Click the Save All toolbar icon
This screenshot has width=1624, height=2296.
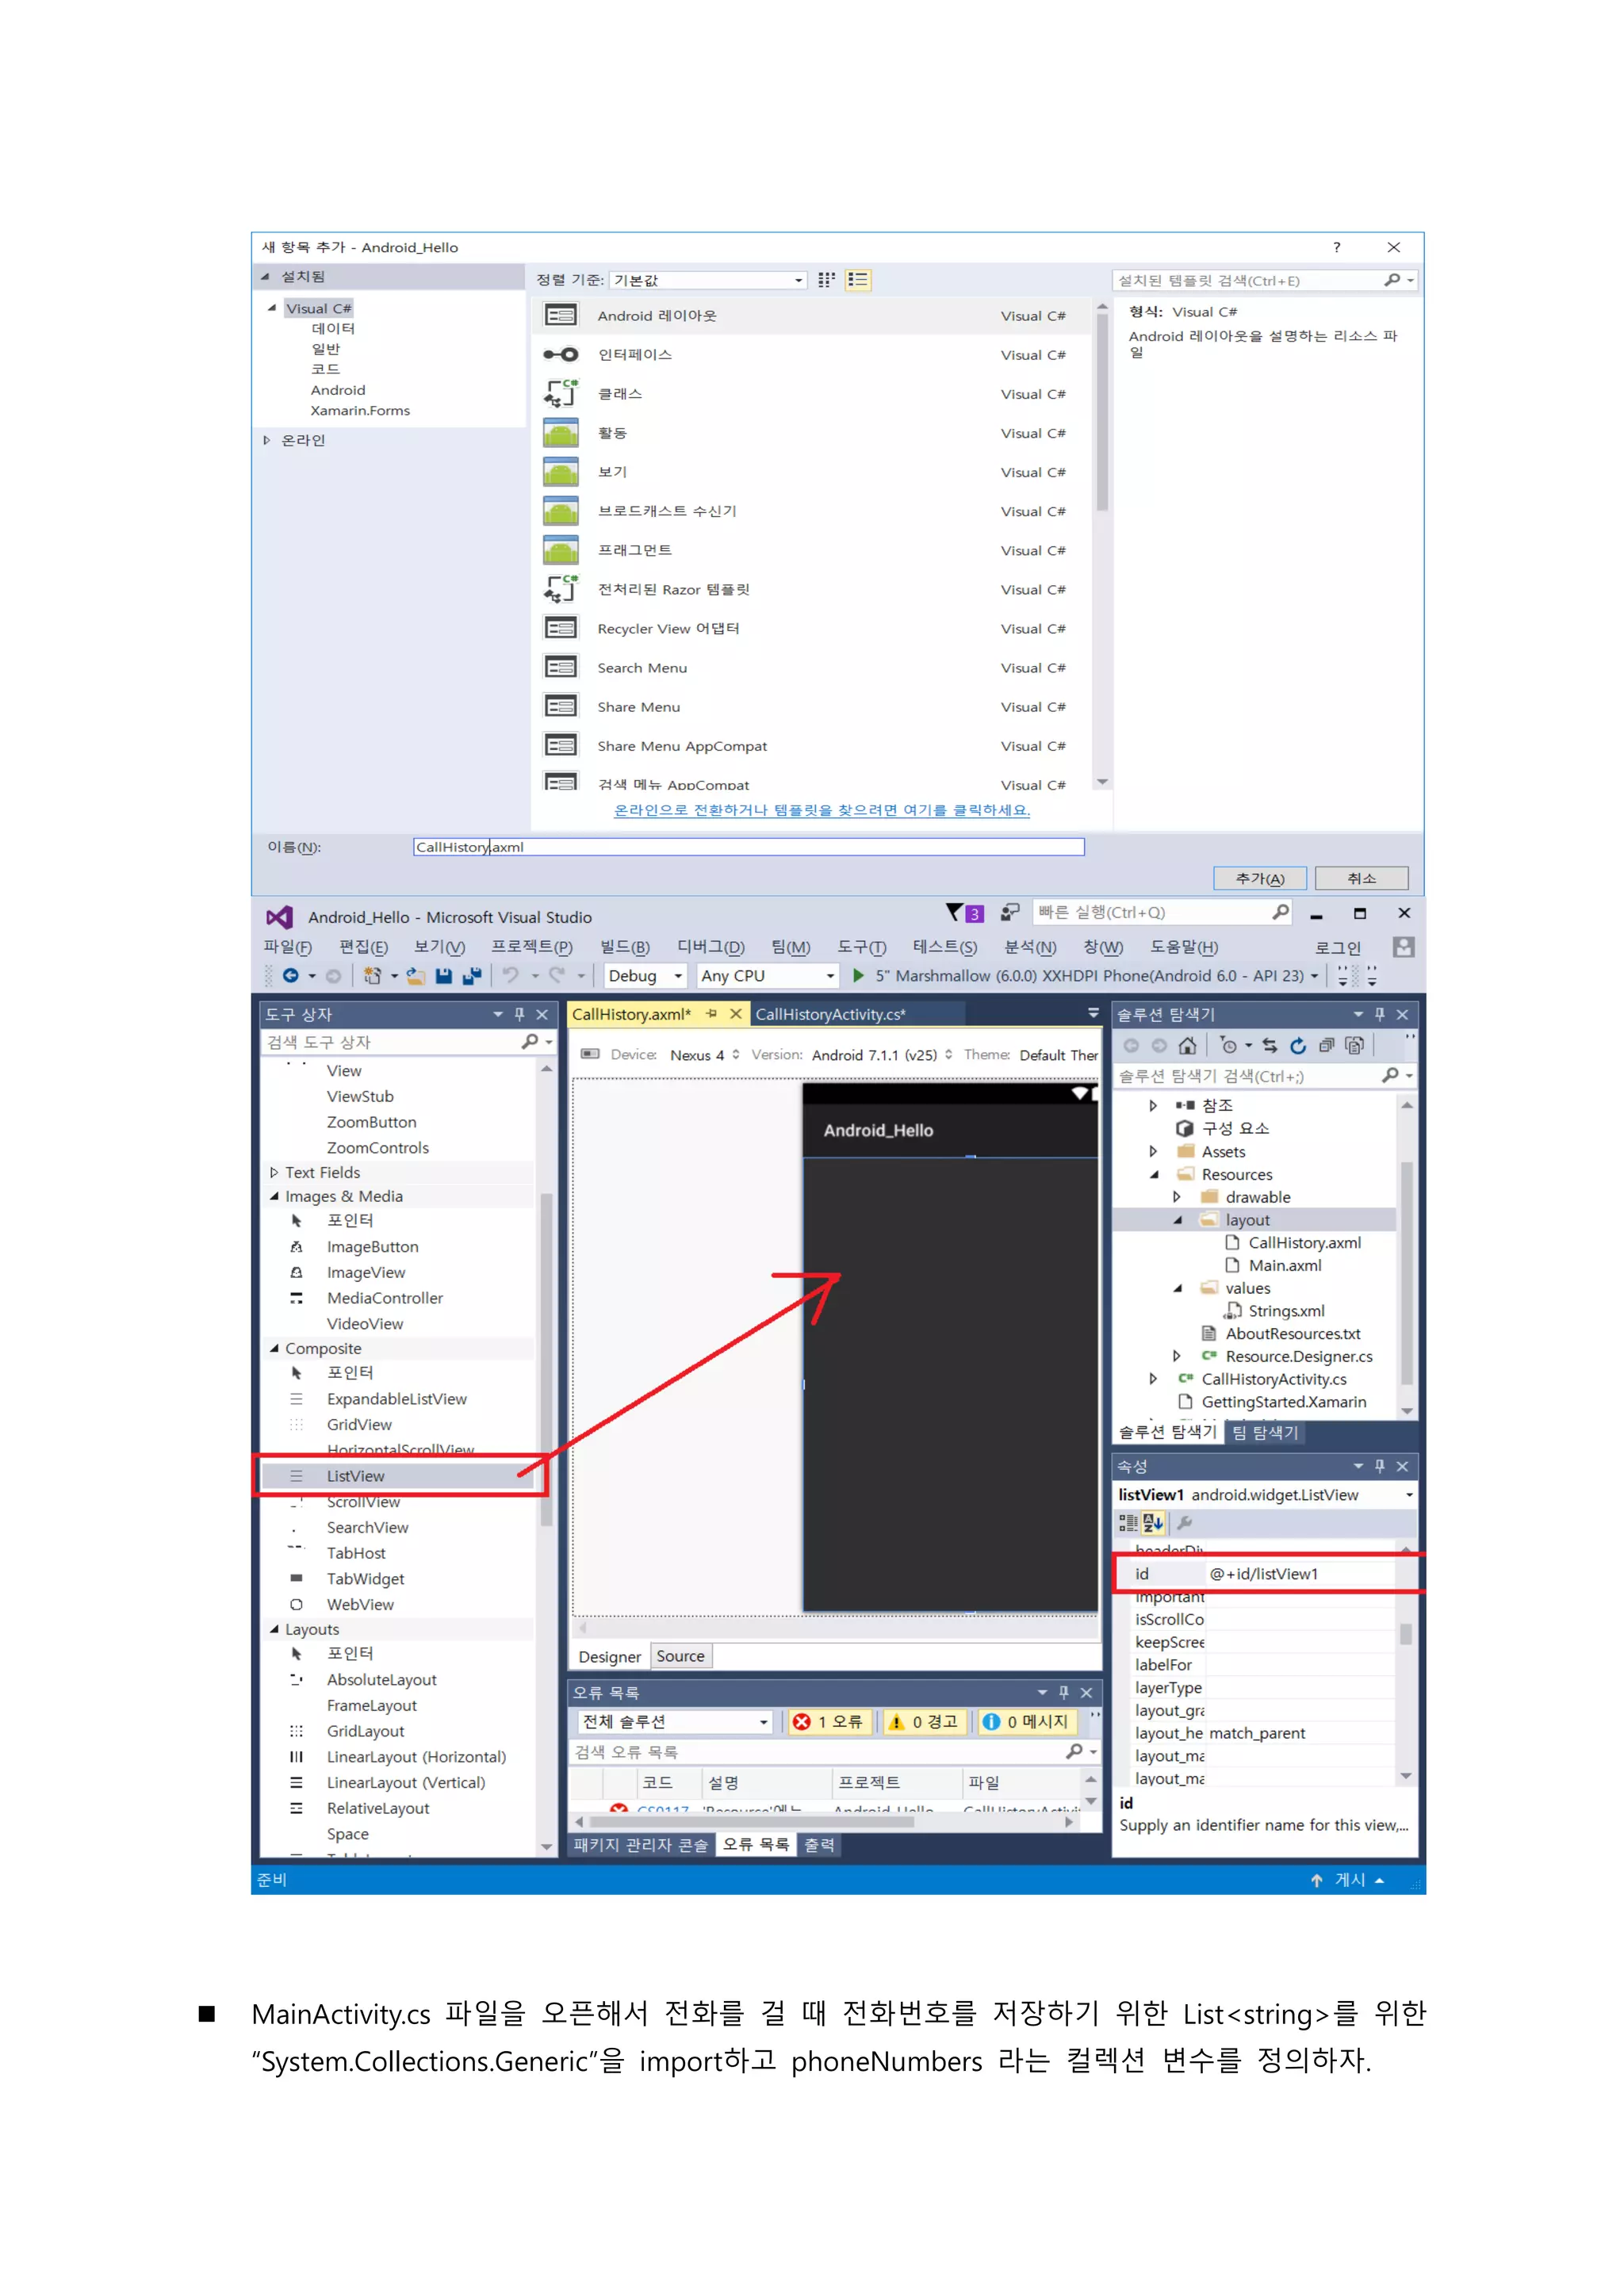pyautogui.click(x=472, y=976)
